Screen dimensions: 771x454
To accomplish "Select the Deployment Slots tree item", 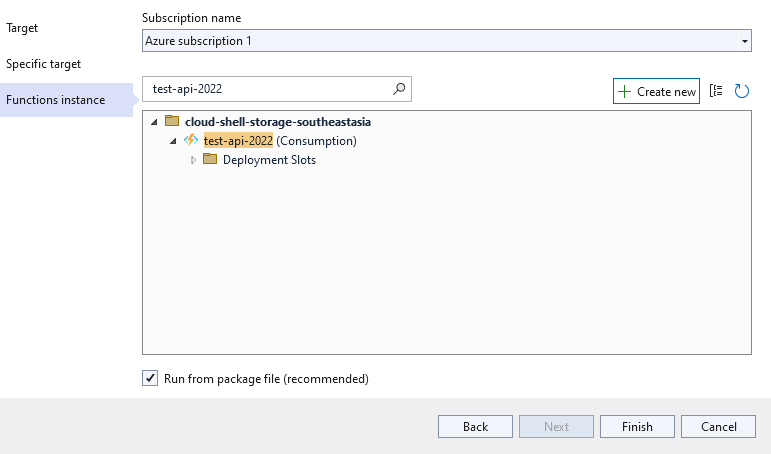I will click(269, 160).
